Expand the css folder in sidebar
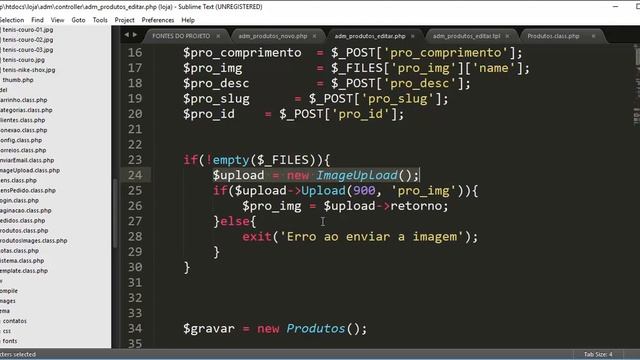This screenshot has height=360, width=640. click(x=7, y=331)
